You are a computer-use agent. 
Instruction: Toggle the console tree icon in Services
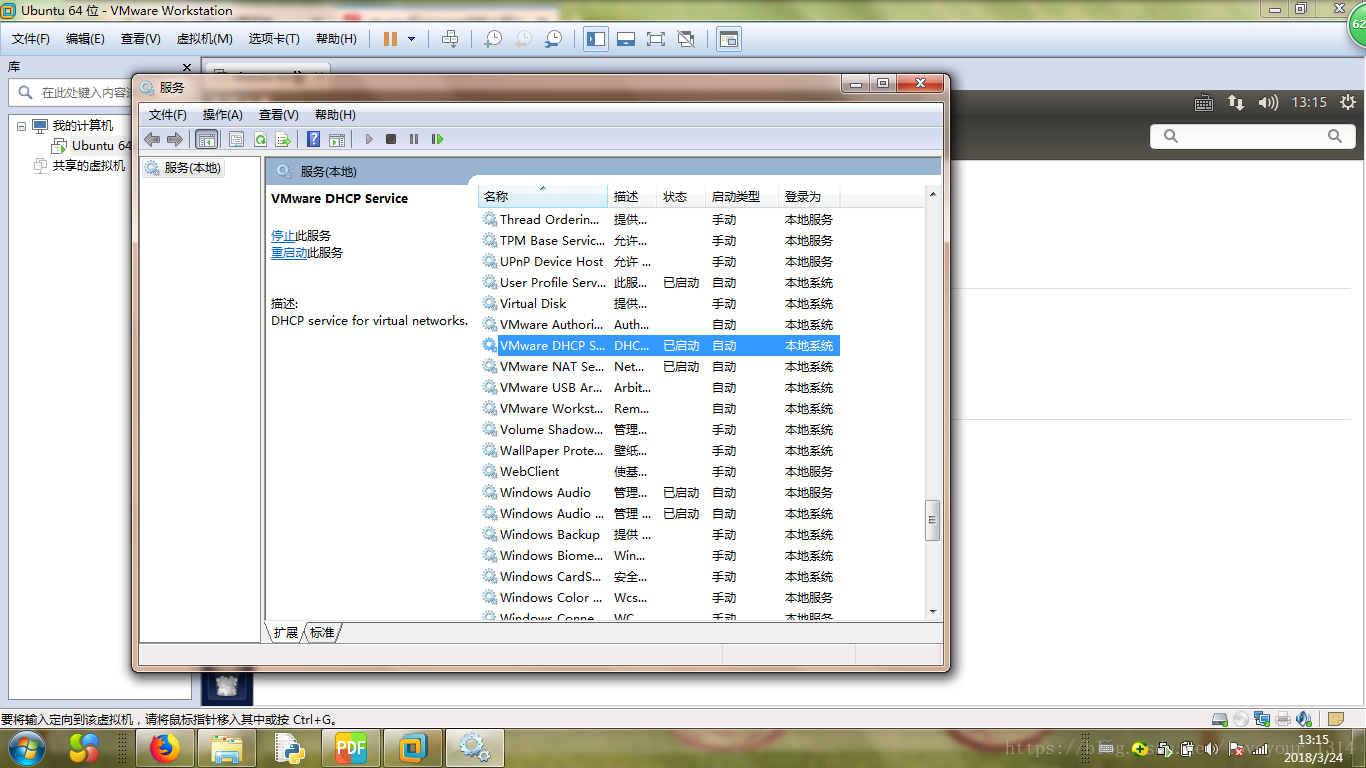point(206,139)
